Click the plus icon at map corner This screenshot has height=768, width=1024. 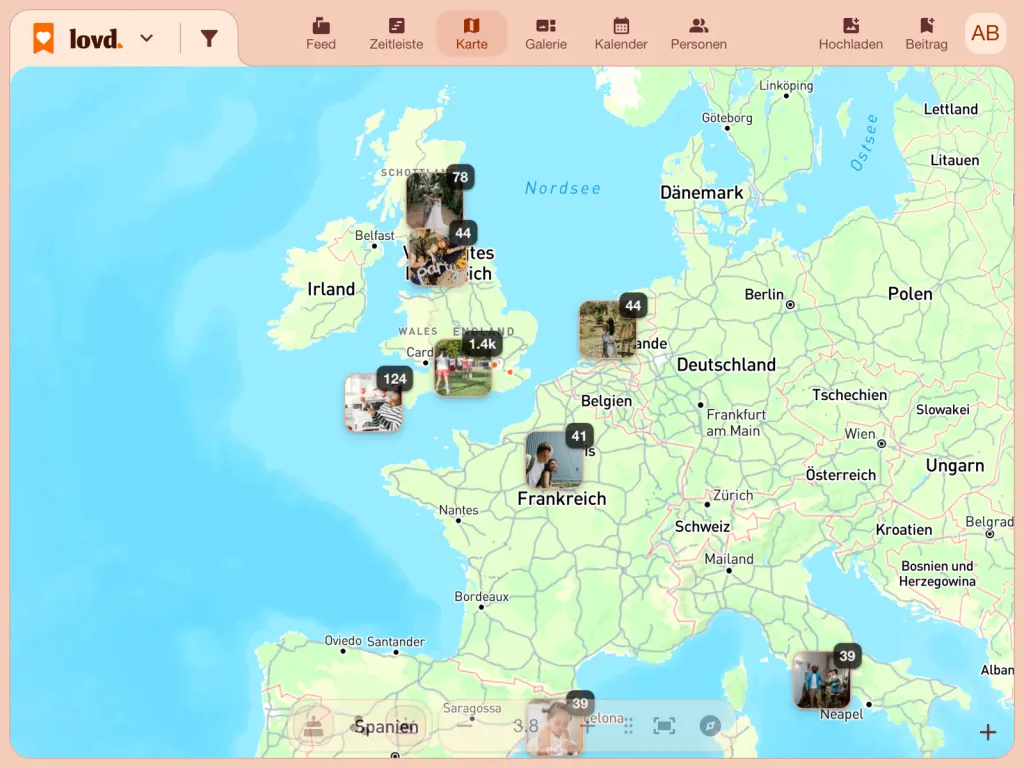988,733
